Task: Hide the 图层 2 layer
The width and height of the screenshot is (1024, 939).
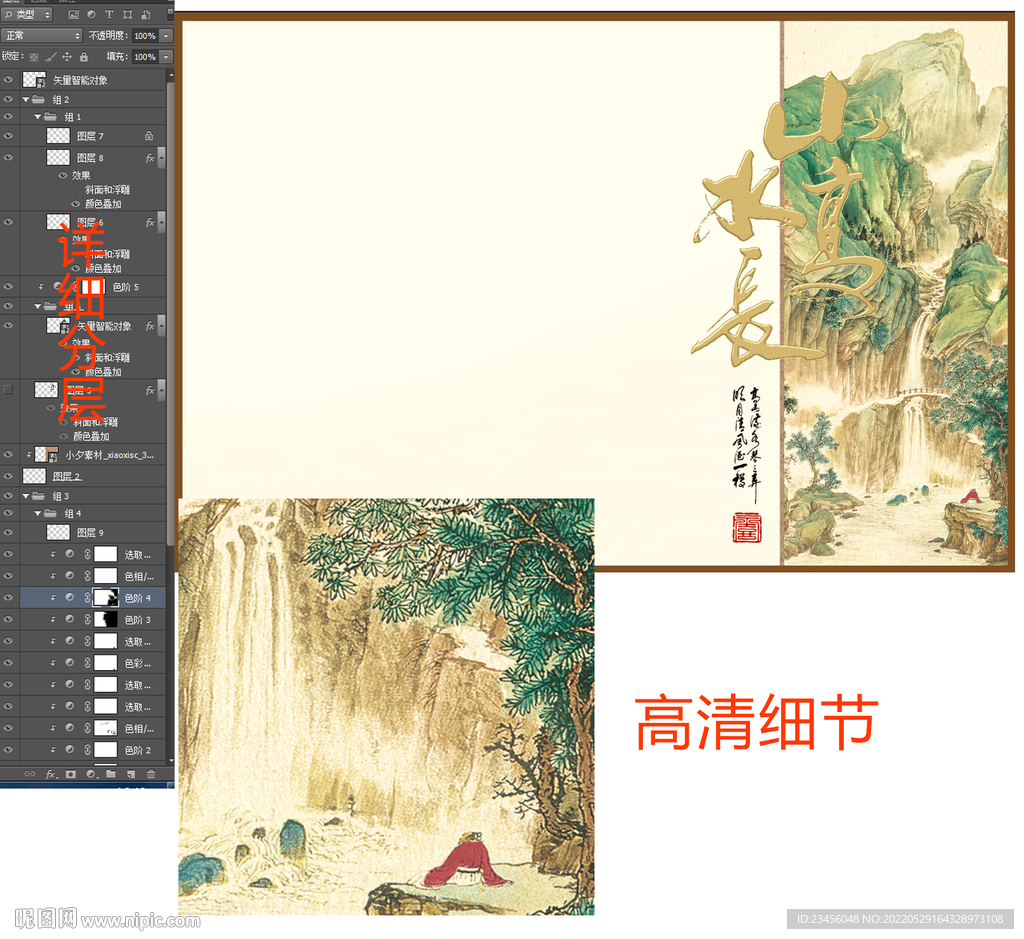Action: pyautogui.click(x=8, y=476)
